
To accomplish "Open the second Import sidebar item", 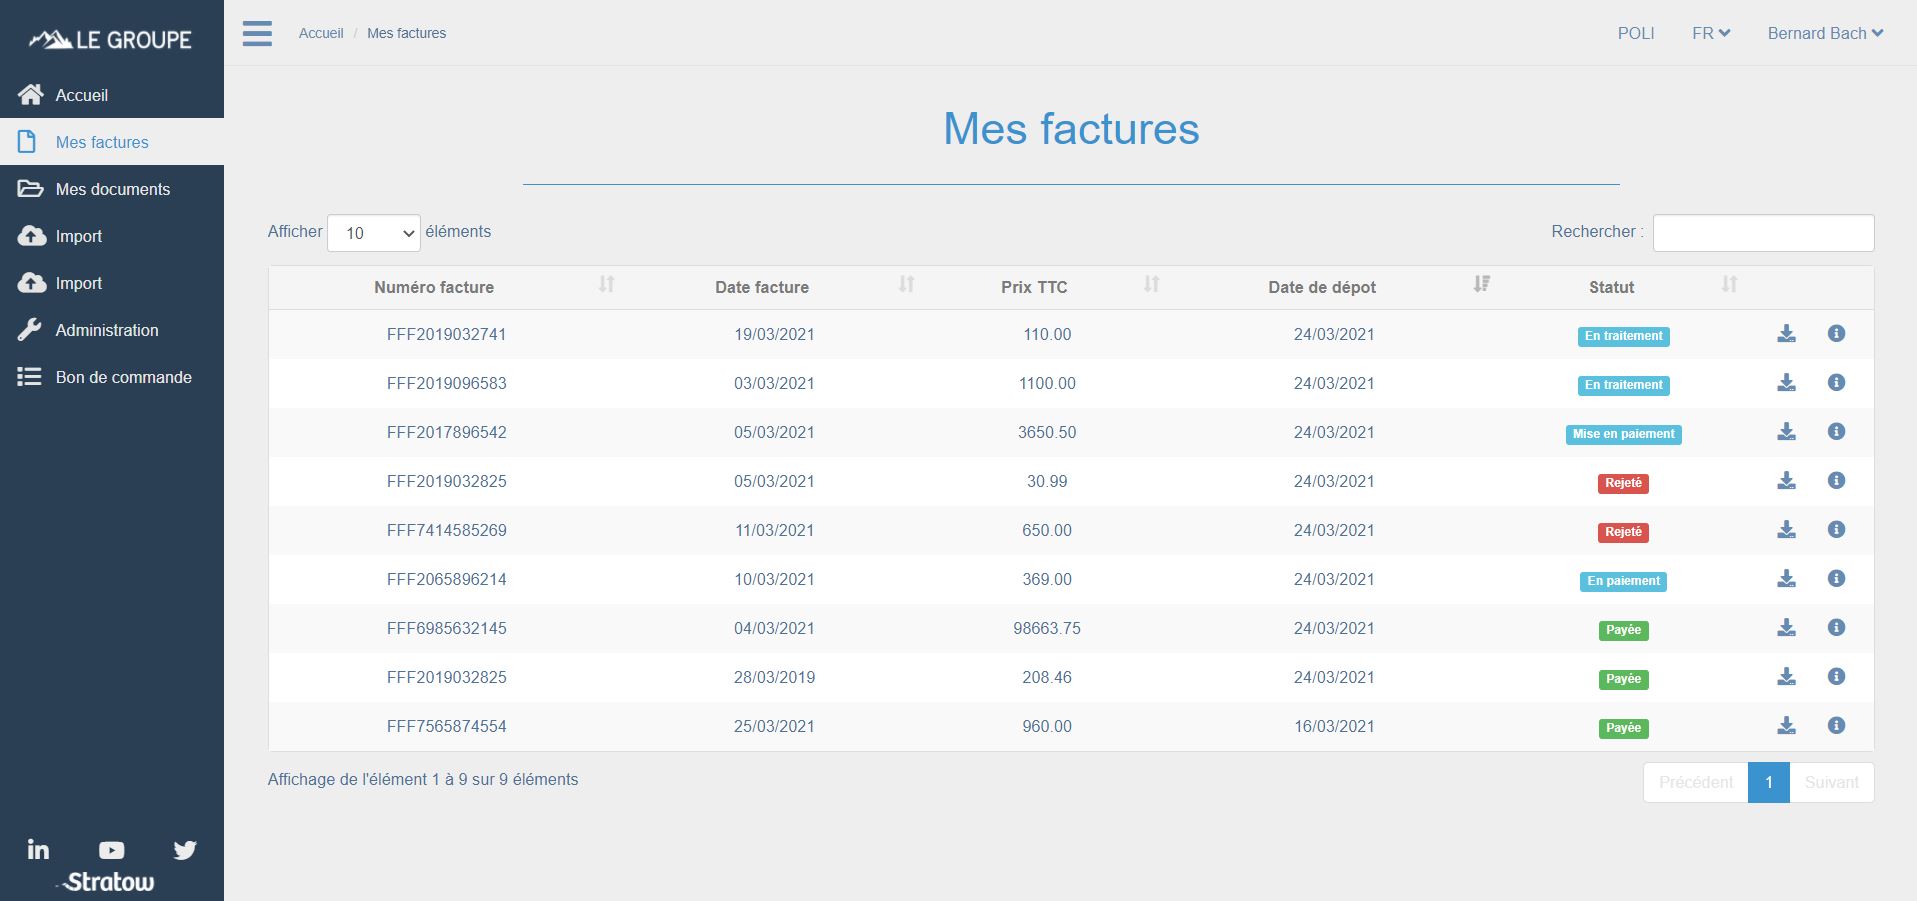I will pos(112,283).
